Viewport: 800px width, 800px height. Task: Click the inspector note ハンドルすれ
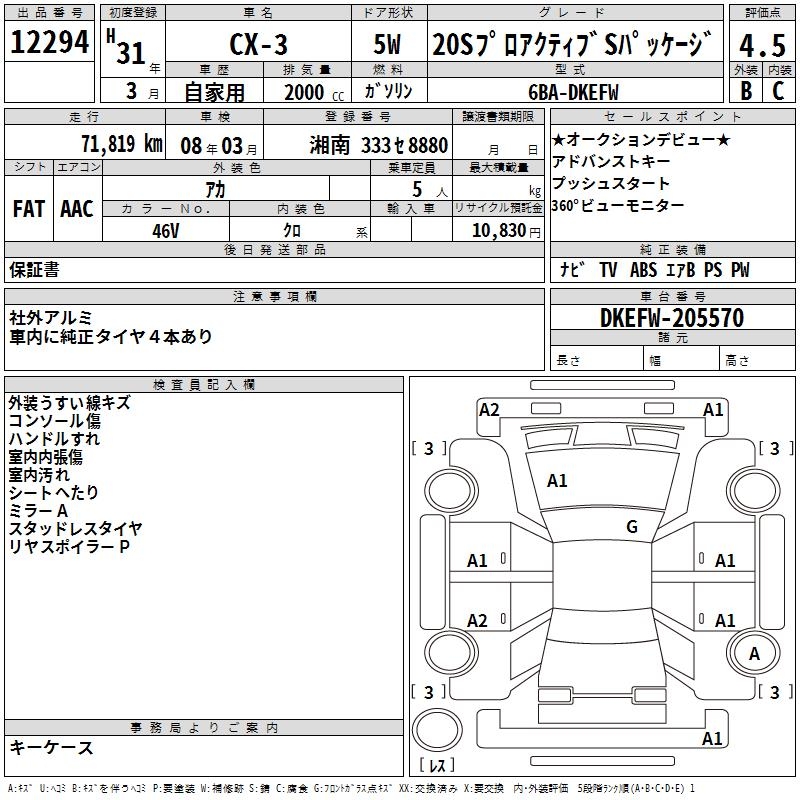point(54,439)
